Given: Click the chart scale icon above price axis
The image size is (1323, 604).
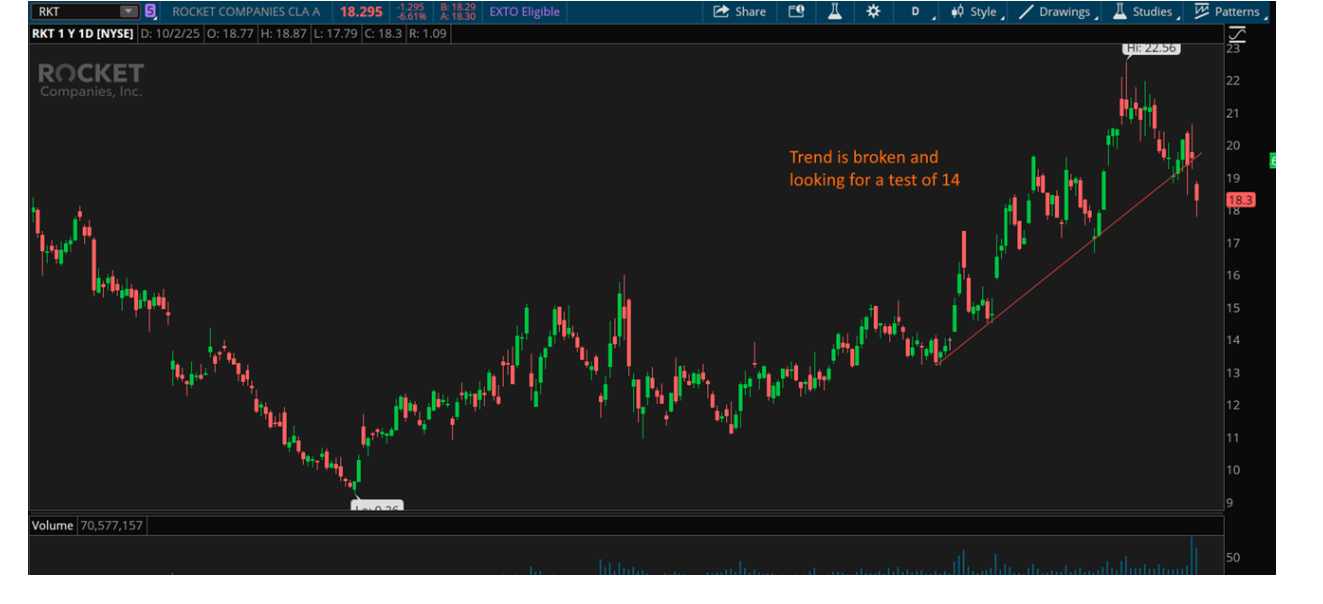Looking at the screenshot, I should point(1236,34).
